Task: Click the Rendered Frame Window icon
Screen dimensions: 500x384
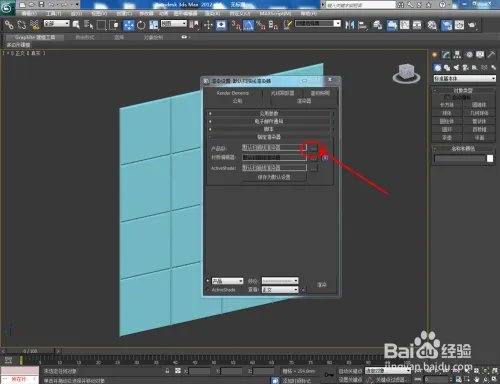Action: point(459,25)
